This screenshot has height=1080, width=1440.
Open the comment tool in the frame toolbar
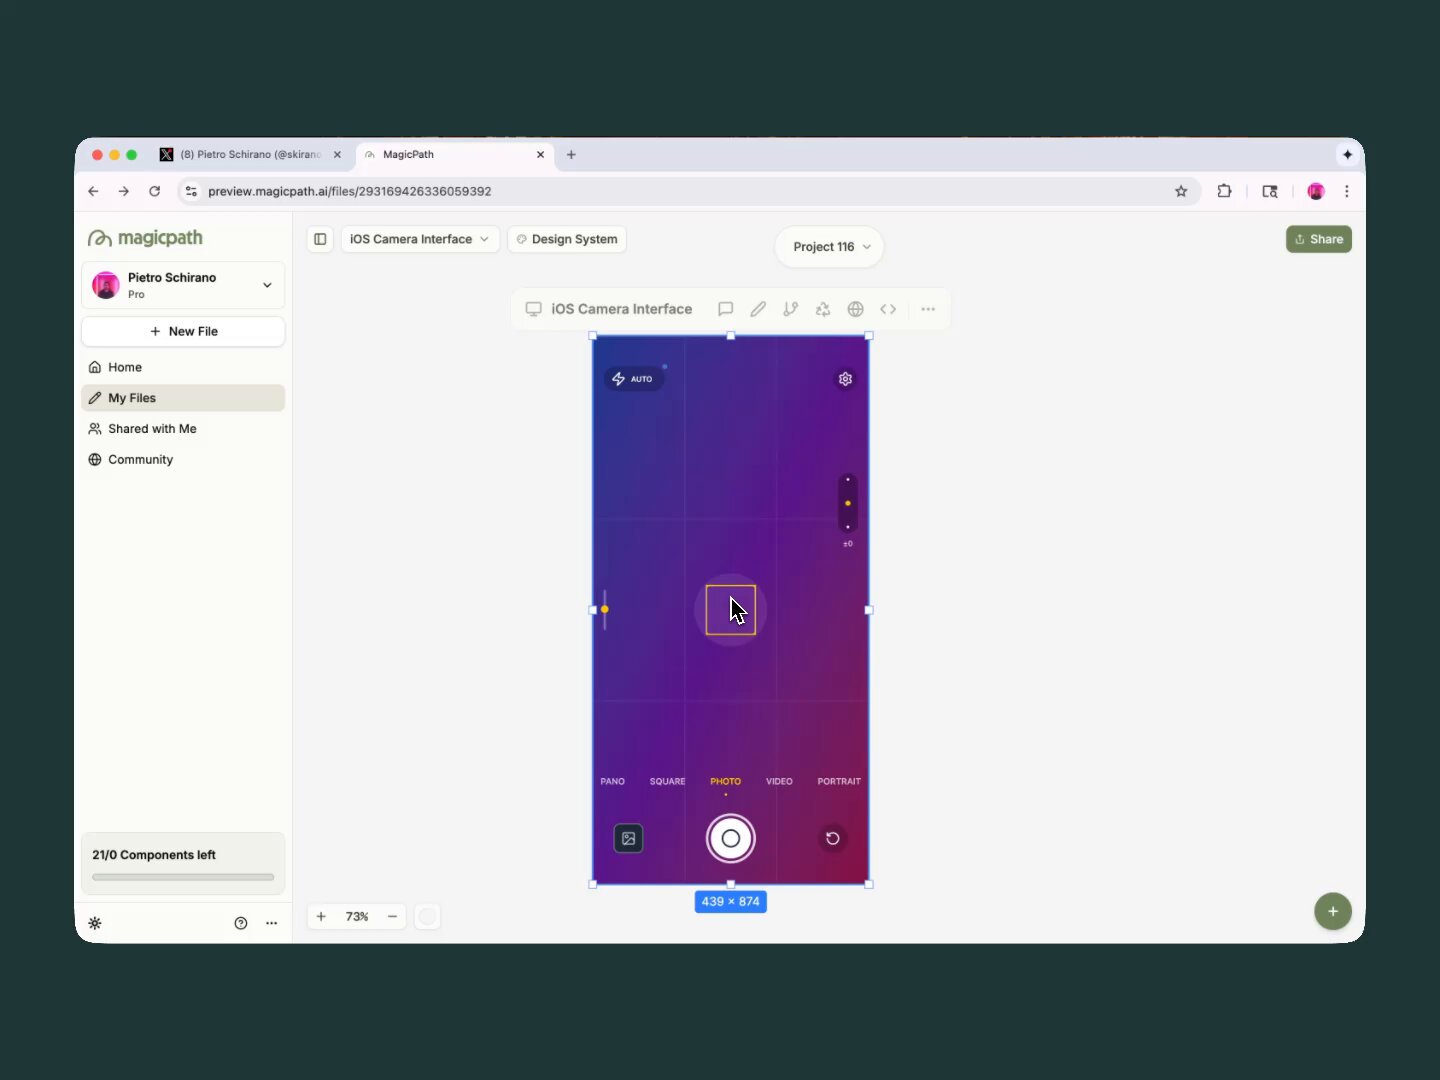point(726,309)
